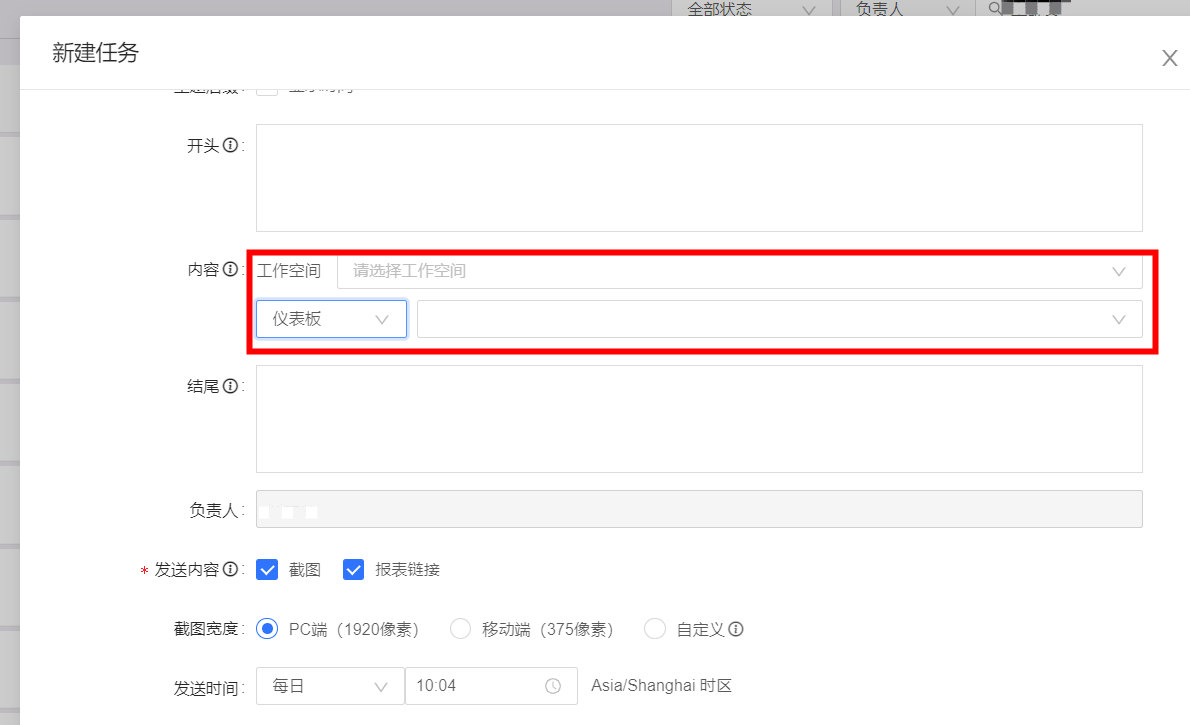This screenshot has height=725, width=1190.
Task: Choose the 自定义 width radio button
Action: click(x=655, y=629)
